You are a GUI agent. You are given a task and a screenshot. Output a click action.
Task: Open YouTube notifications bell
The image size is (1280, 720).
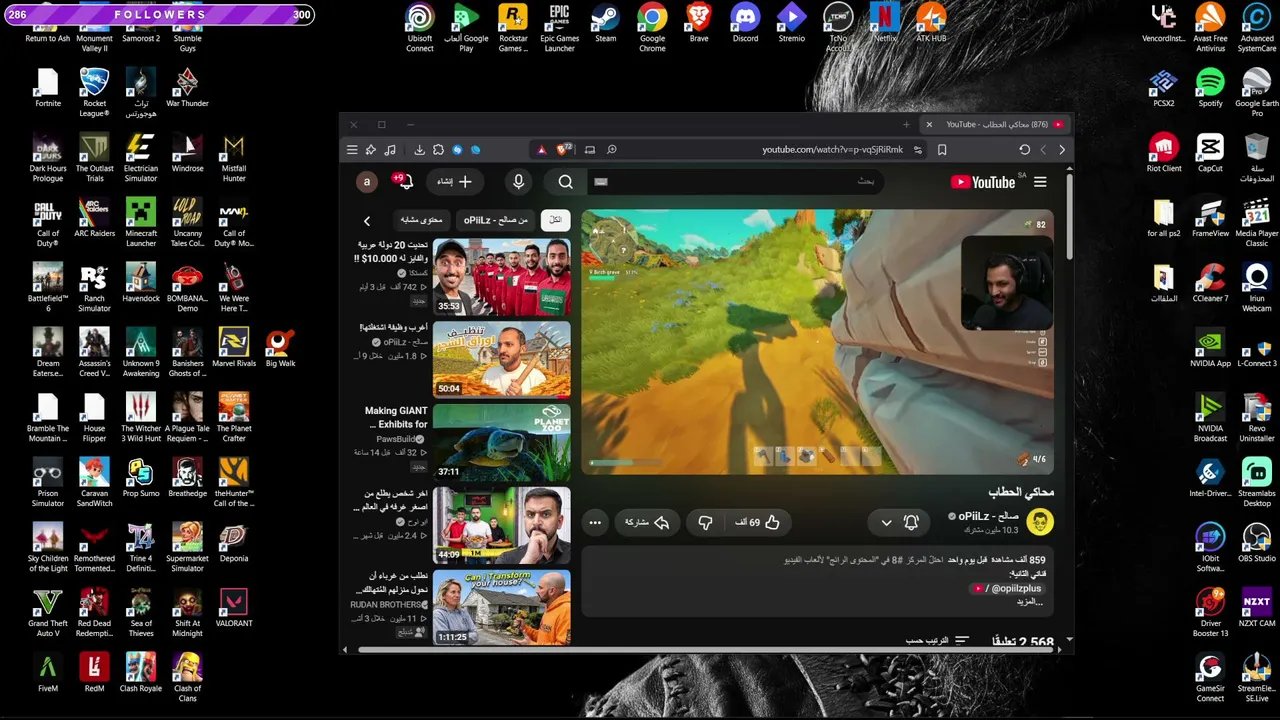[x=405, y=182]
